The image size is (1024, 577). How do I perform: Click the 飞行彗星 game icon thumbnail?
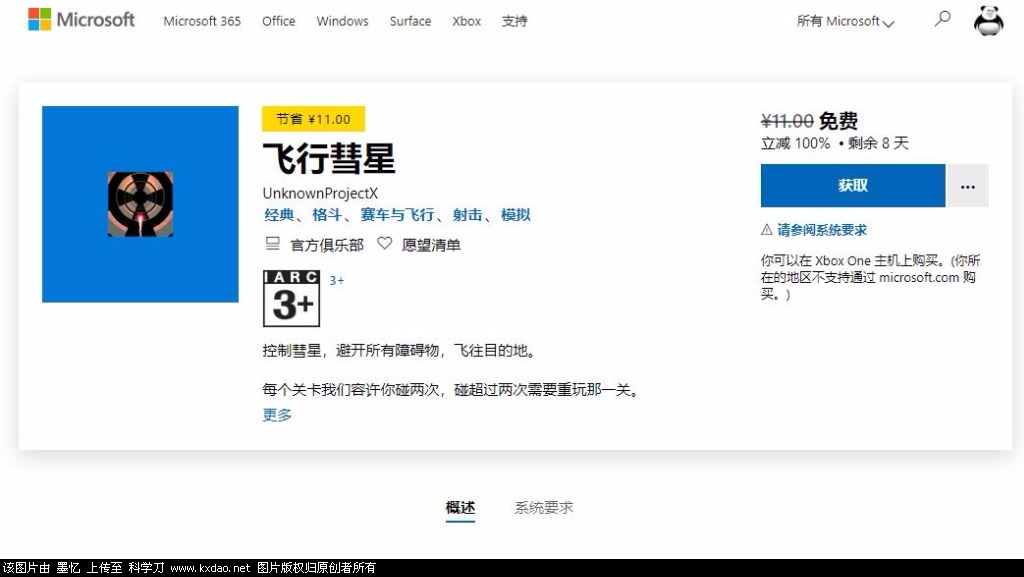coord(140,204)
